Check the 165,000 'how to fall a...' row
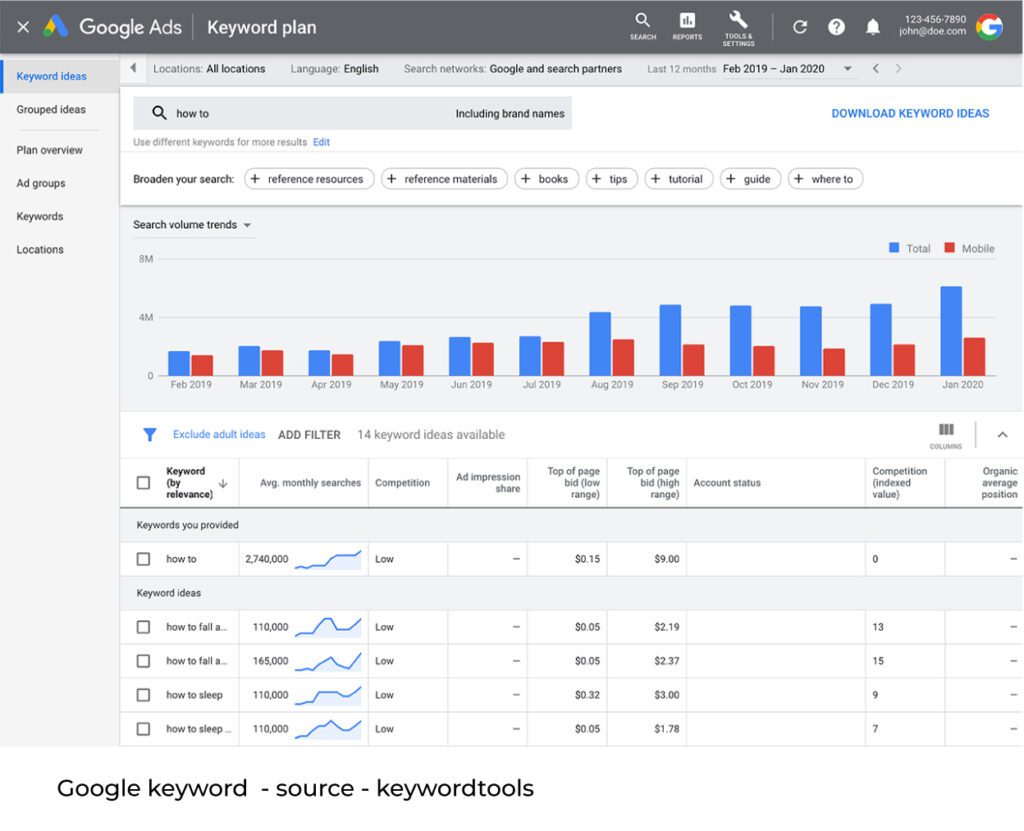The height and width of the screenshot is (831, 1024). [x=144, y=661]
